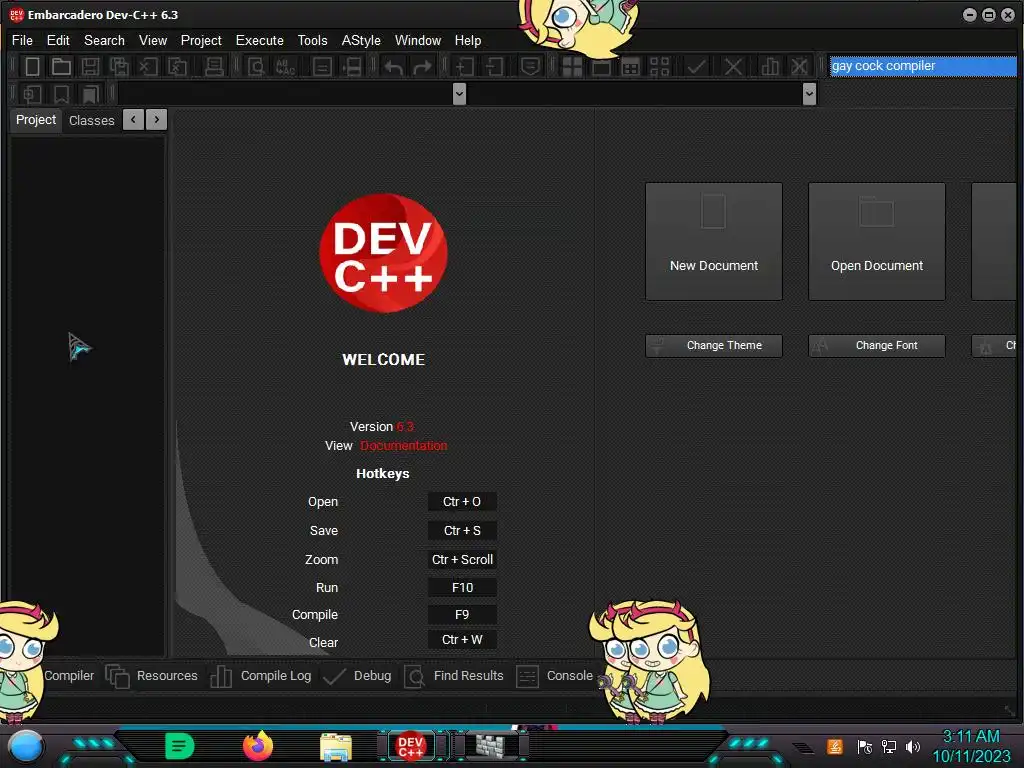Click the Close file toolbar icon

148,67
